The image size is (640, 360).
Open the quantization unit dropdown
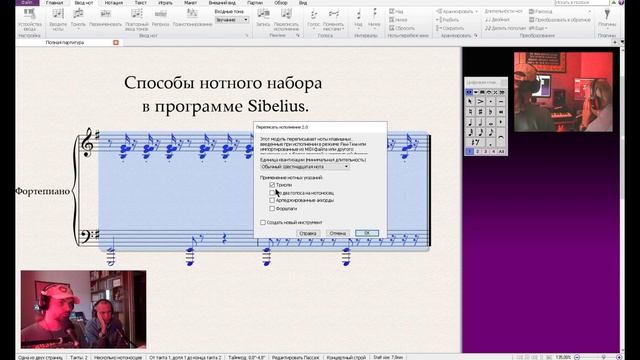(x=304, y=167)
